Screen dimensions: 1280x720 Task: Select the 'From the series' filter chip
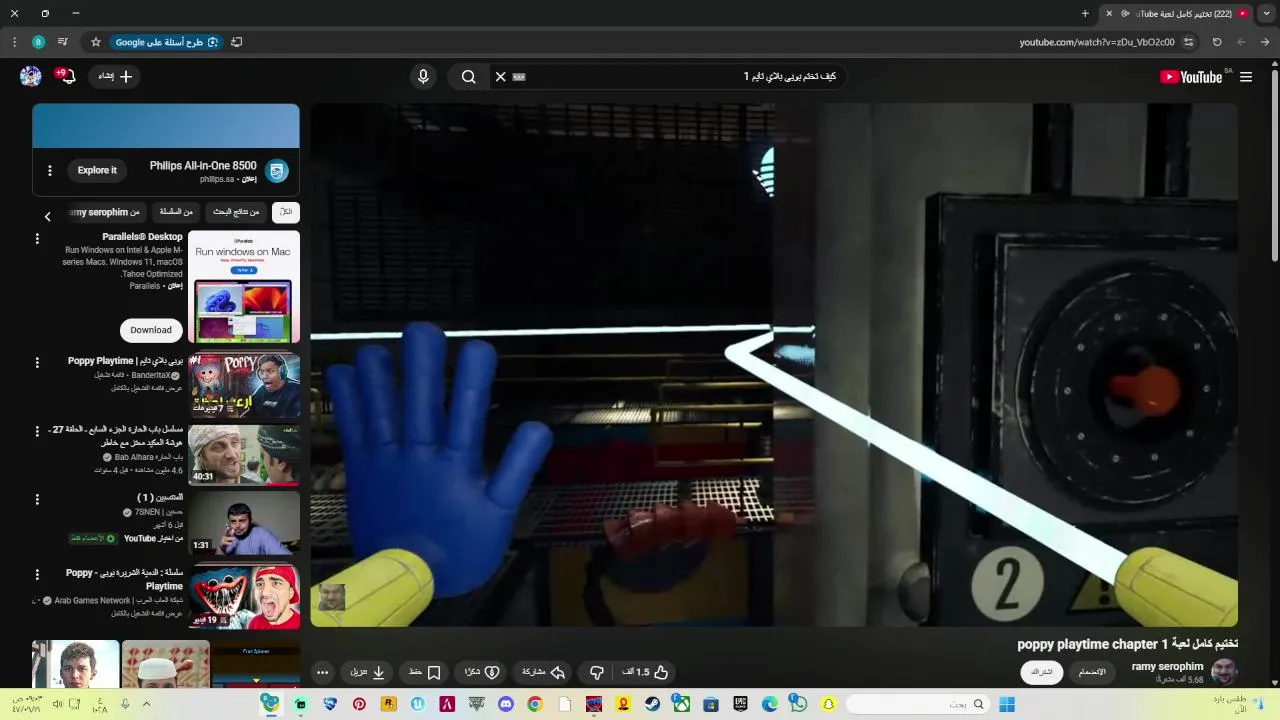176,212
